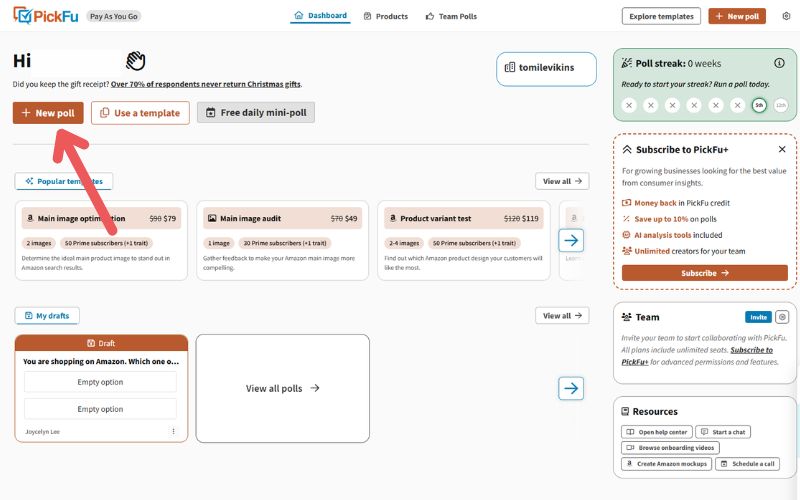The image size is (800, 500).
Task: Open the Amazon shopping draft poll card
Action: point(102,388)
